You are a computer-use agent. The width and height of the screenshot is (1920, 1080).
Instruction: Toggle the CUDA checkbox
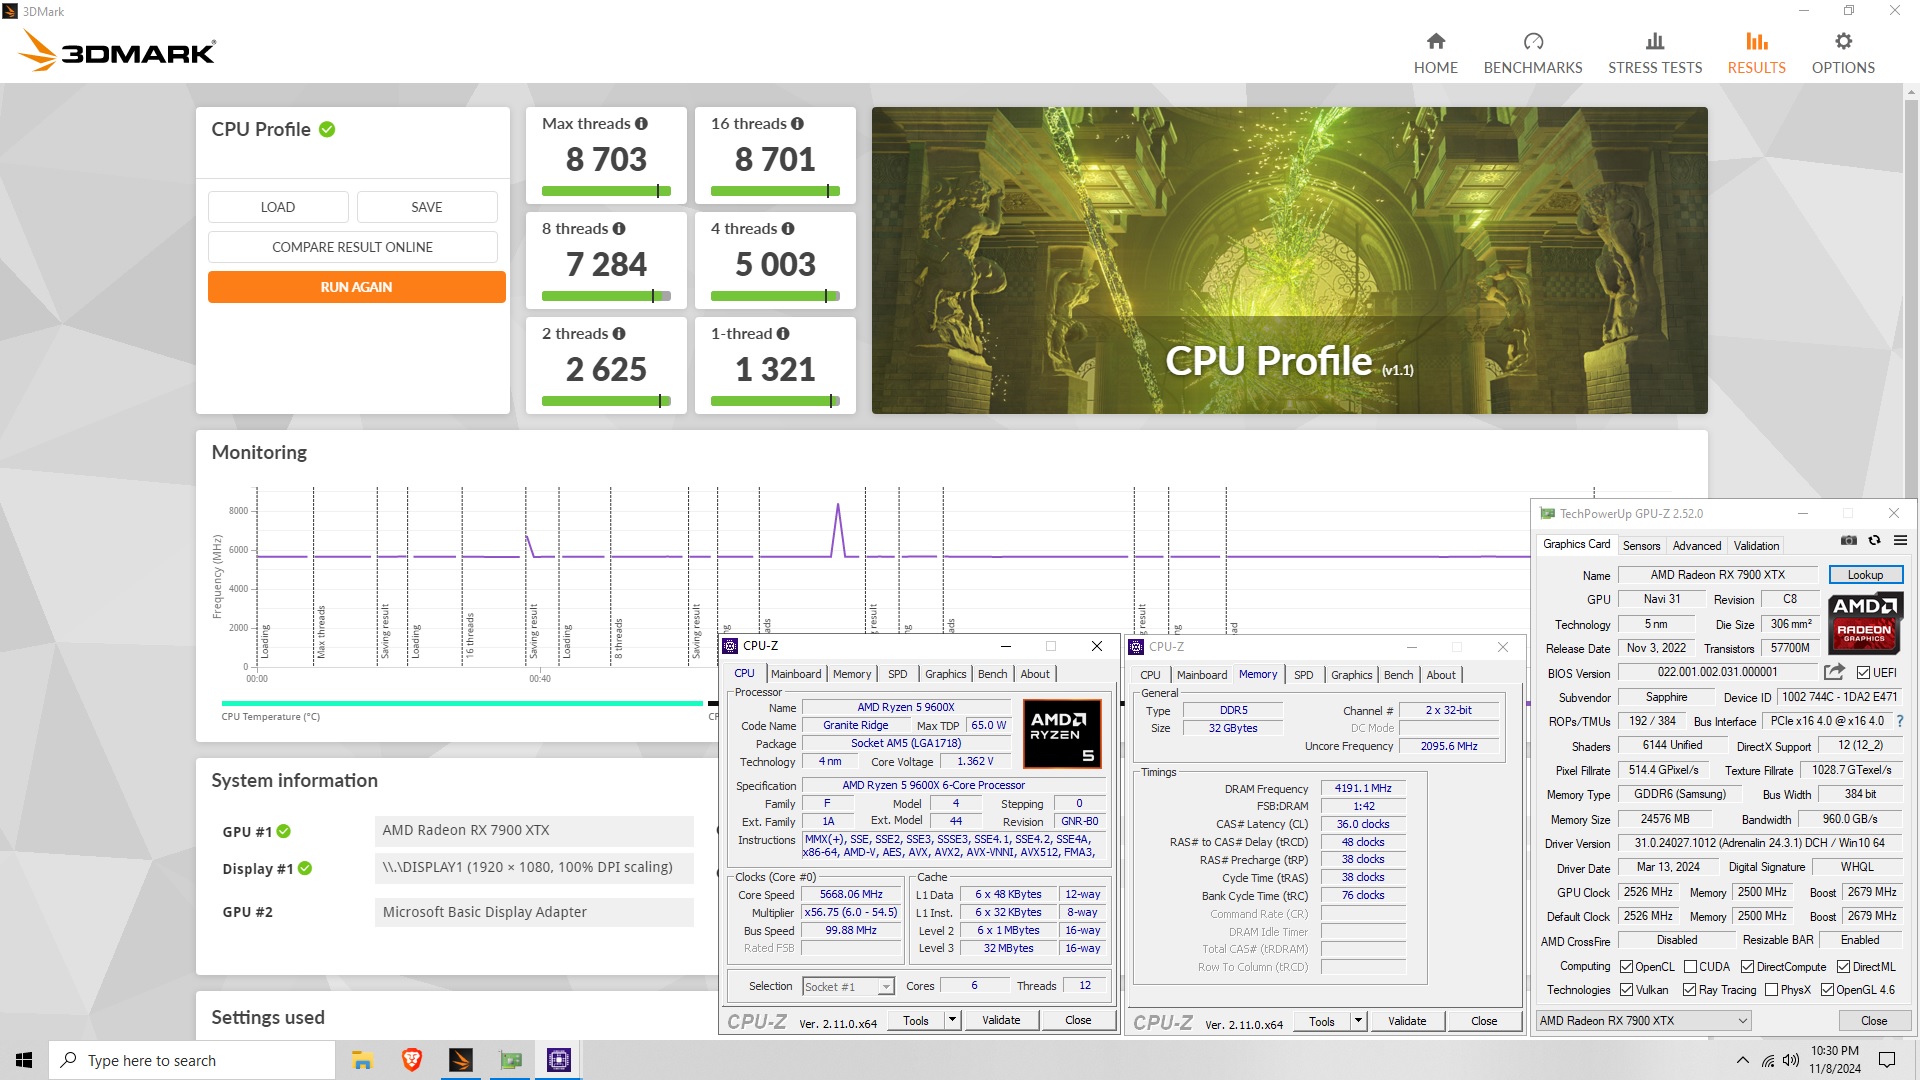click(1690, 966)
